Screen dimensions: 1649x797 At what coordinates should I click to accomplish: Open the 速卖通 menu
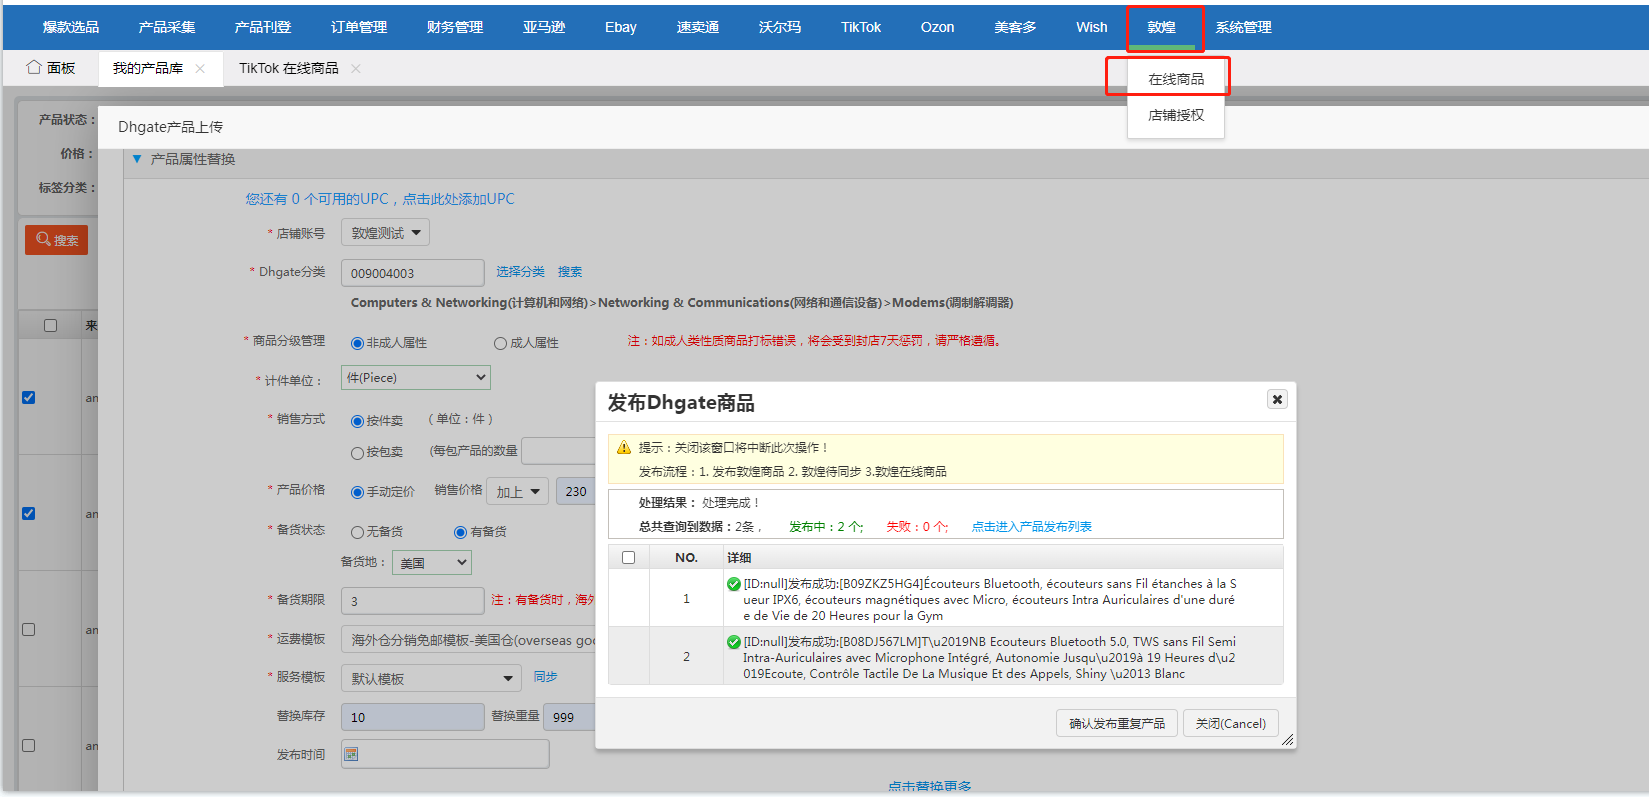698,27
